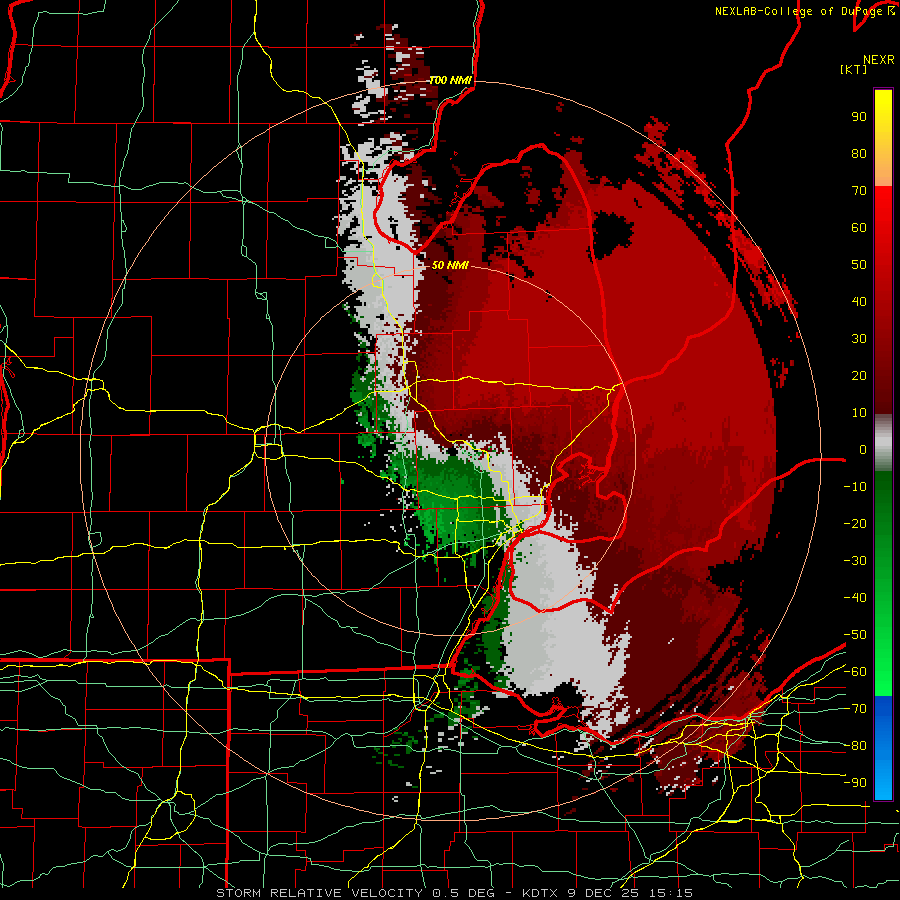Screen dimensions: 900x900
Task: Click the positive 40 knot scale label
Action: pyautogui.click(x=859, y=301)
